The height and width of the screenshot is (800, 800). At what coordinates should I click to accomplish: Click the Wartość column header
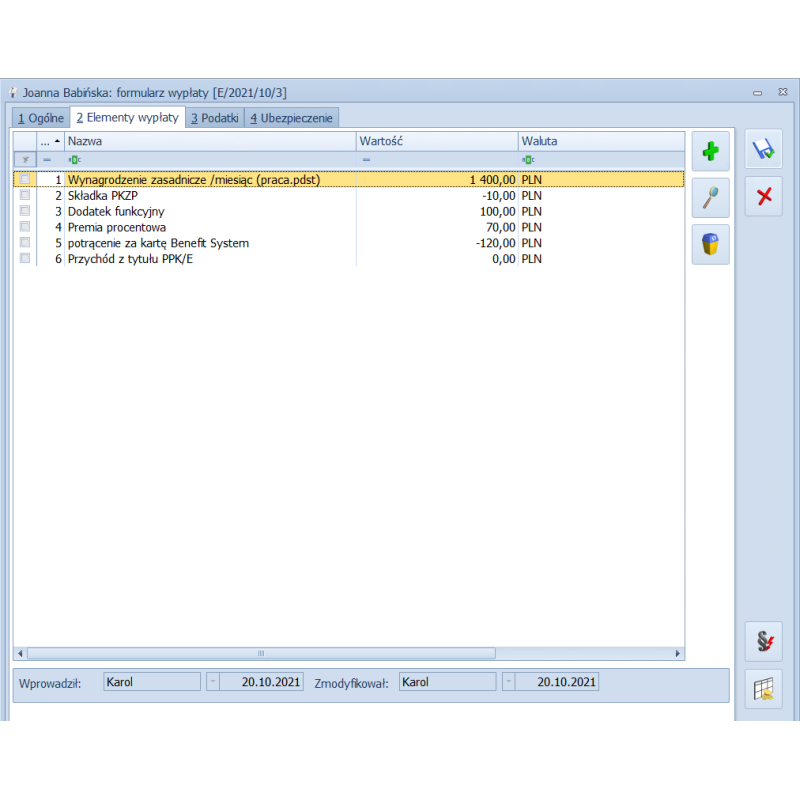(x=436, y=141)
